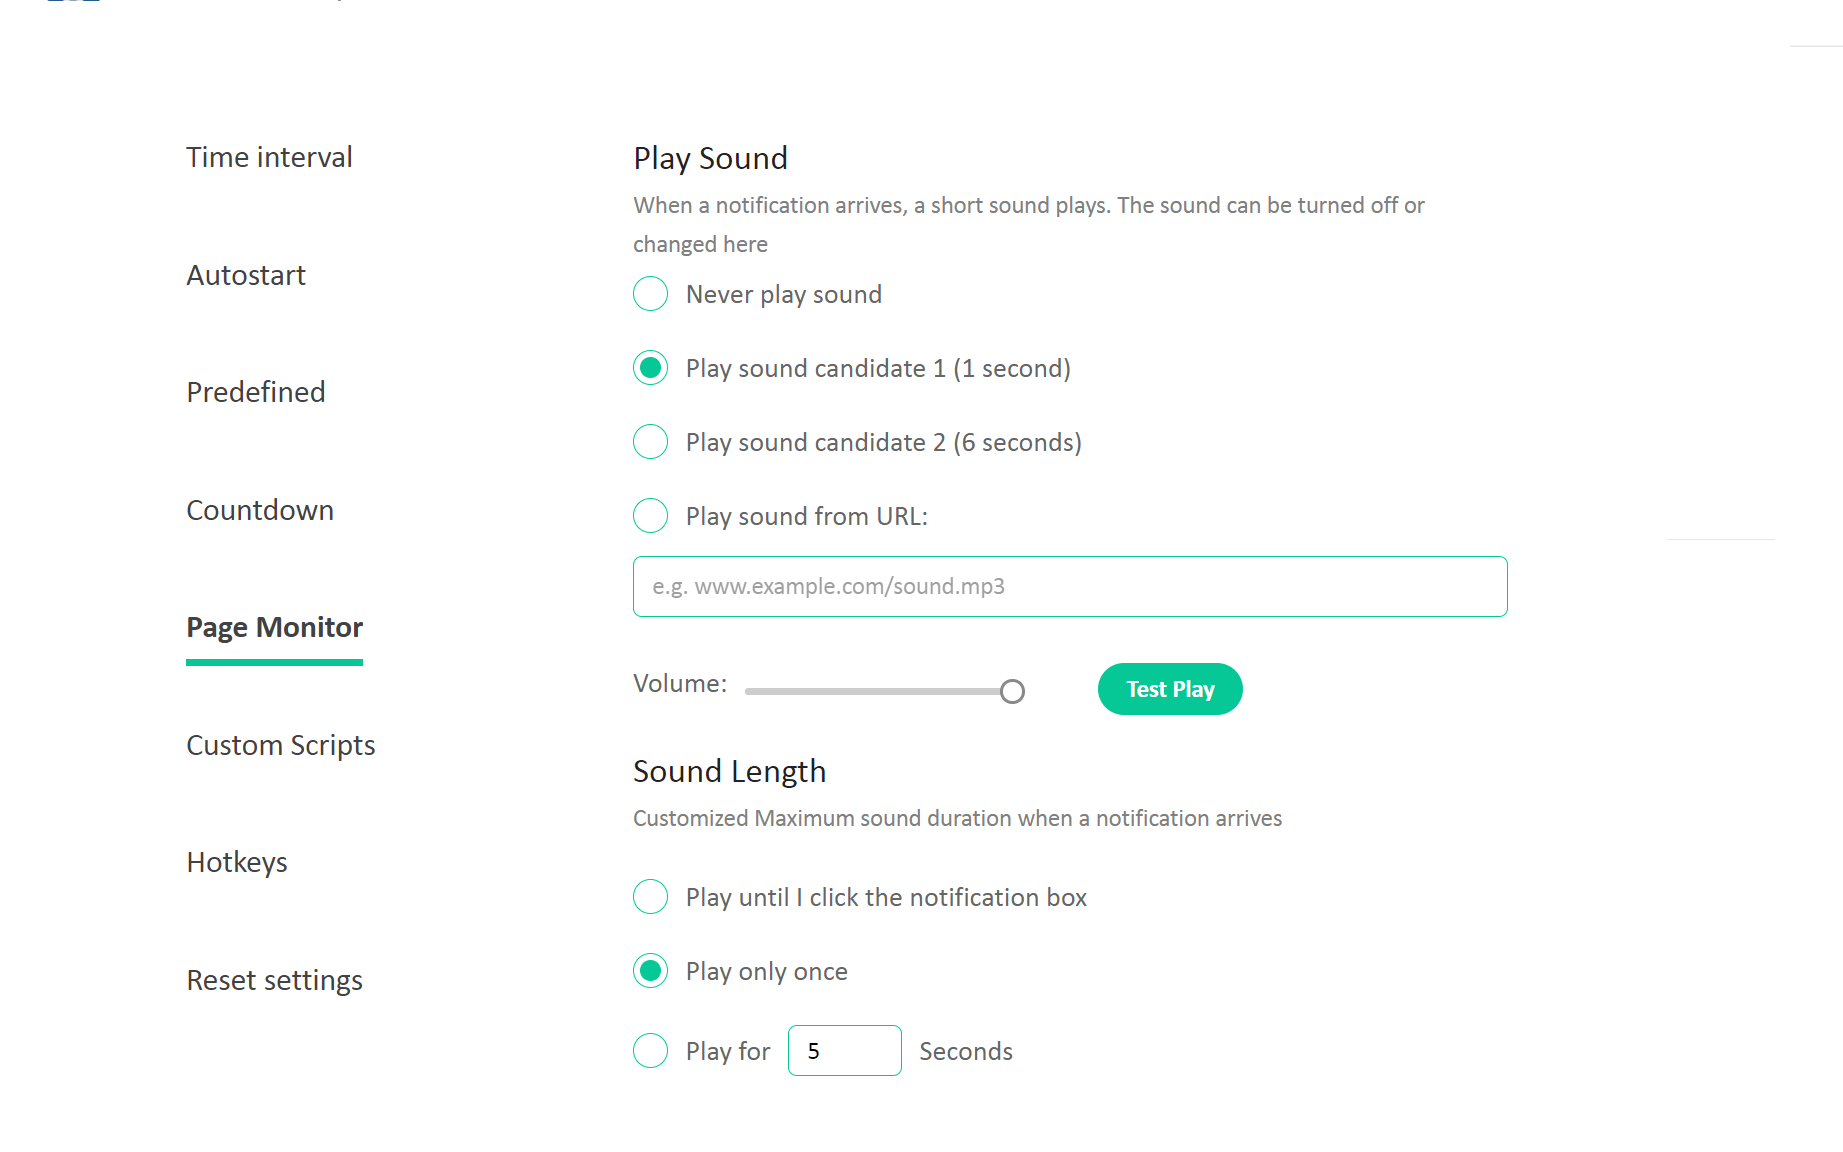1843x1152 pixels.
Task: Go to the Autostart tab
Action: (246, 275)
